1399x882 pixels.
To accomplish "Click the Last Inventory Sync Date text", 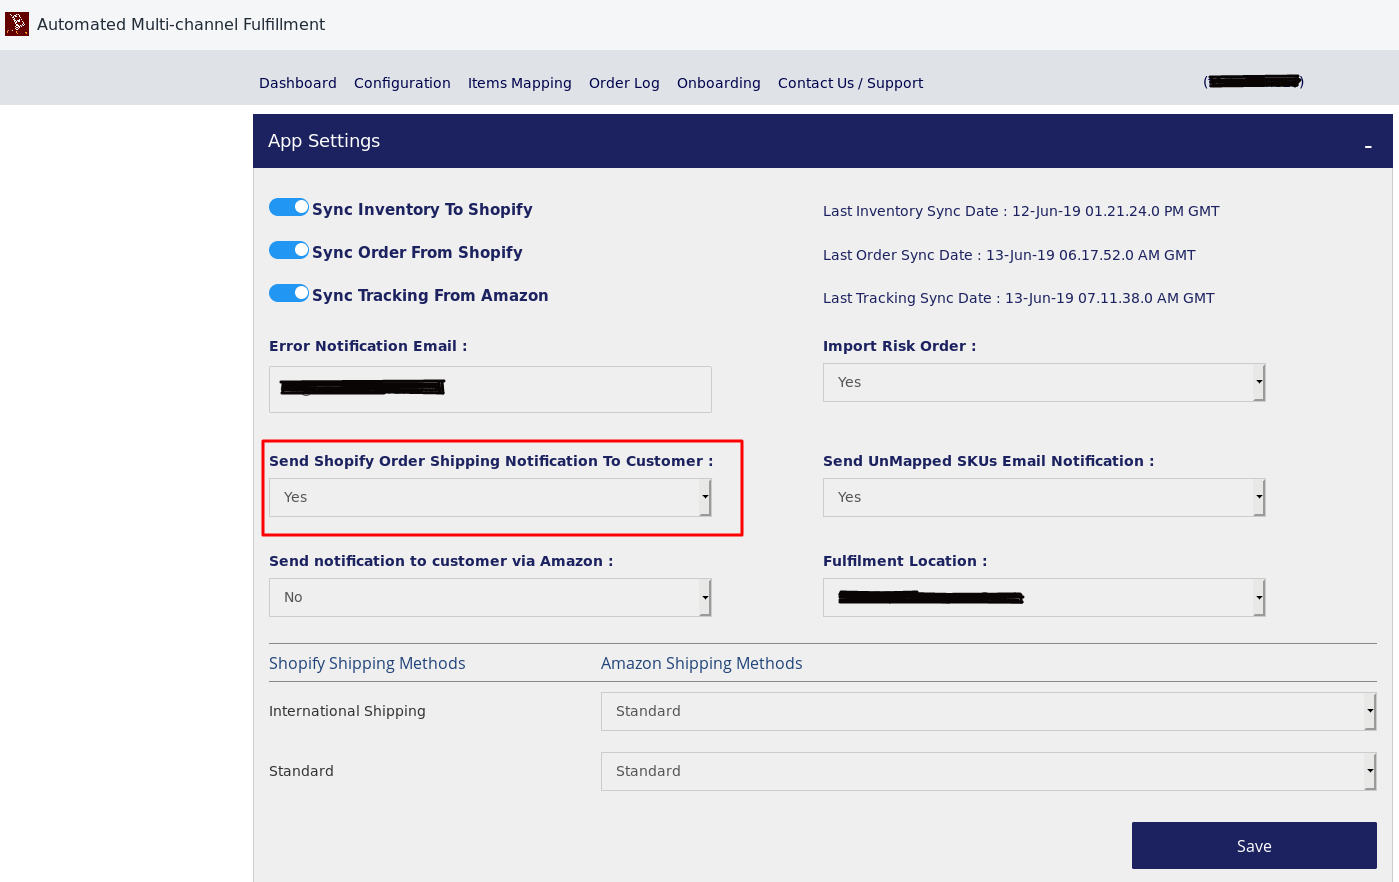I will point(1021,211).
